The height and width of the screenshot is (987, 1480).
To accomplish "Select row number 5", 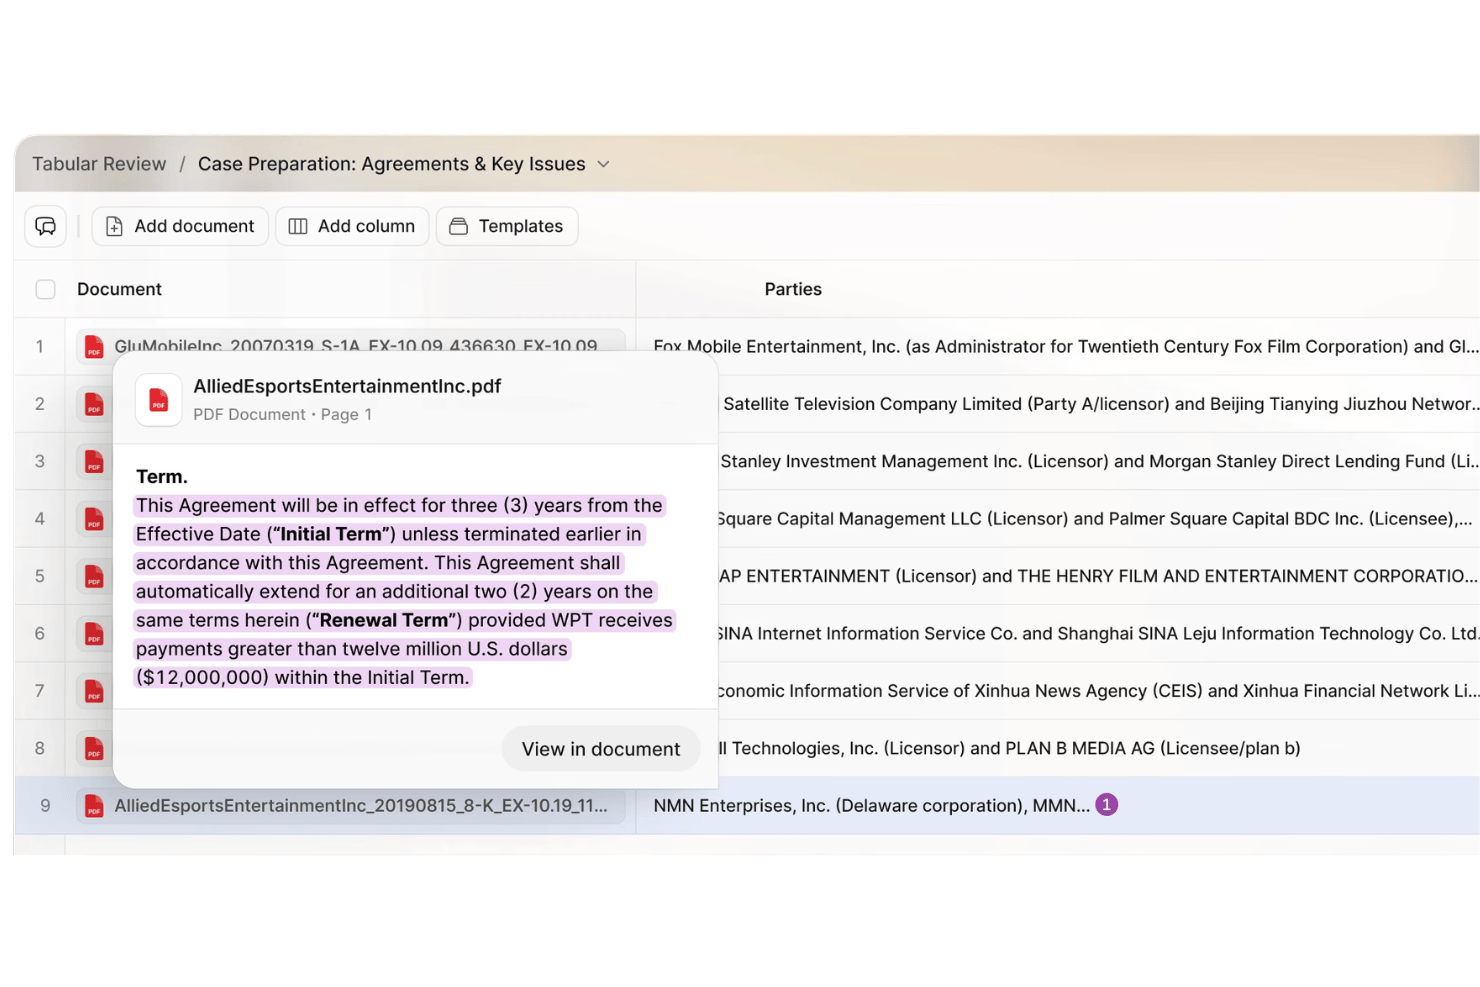I will tap(40, 576).
